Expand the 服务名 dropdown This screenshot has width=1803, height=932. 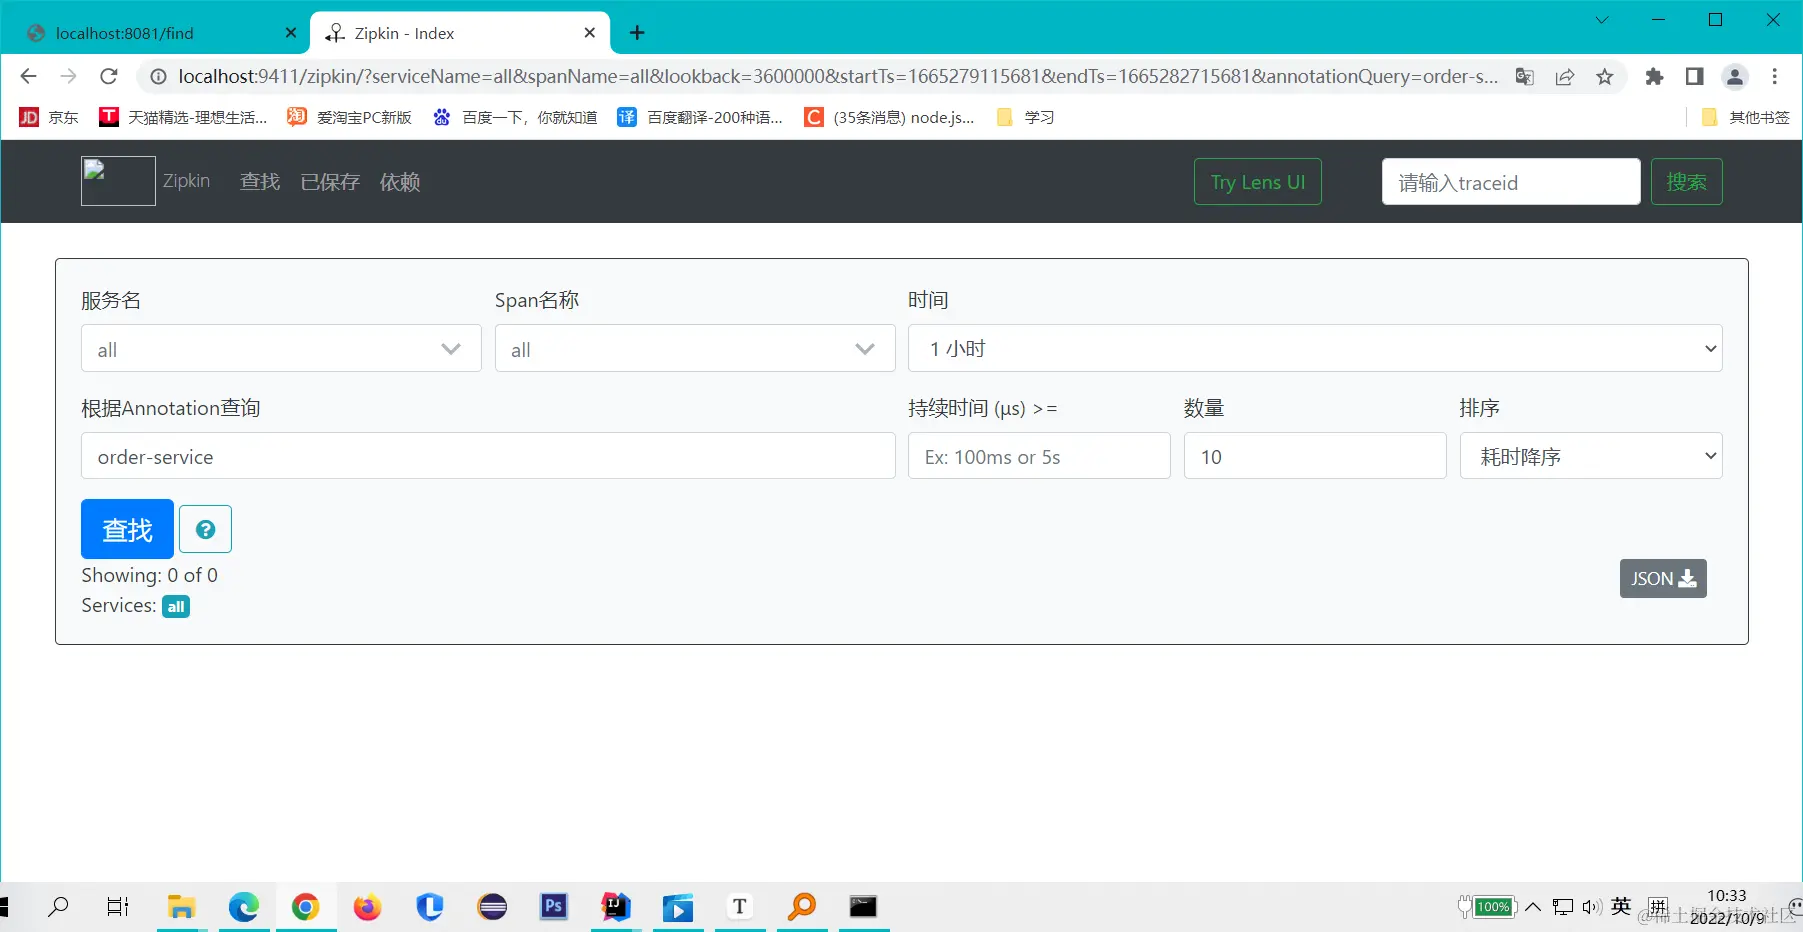(x=281, y=349)
